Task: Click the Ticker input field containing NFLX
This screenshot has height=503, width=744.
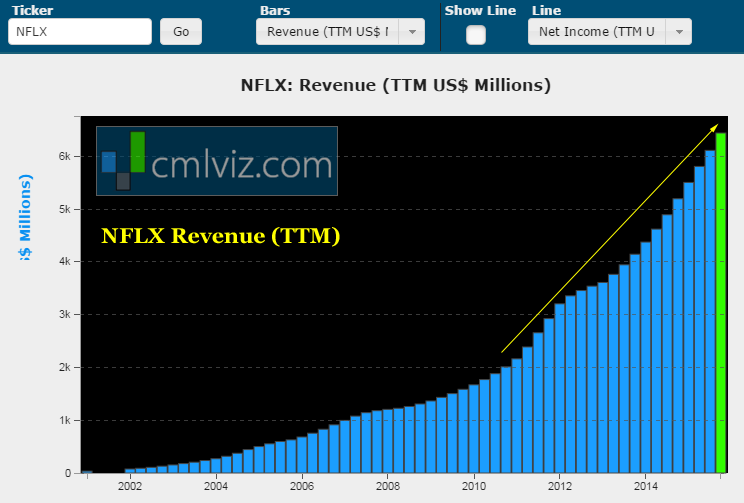Action: 80,32
